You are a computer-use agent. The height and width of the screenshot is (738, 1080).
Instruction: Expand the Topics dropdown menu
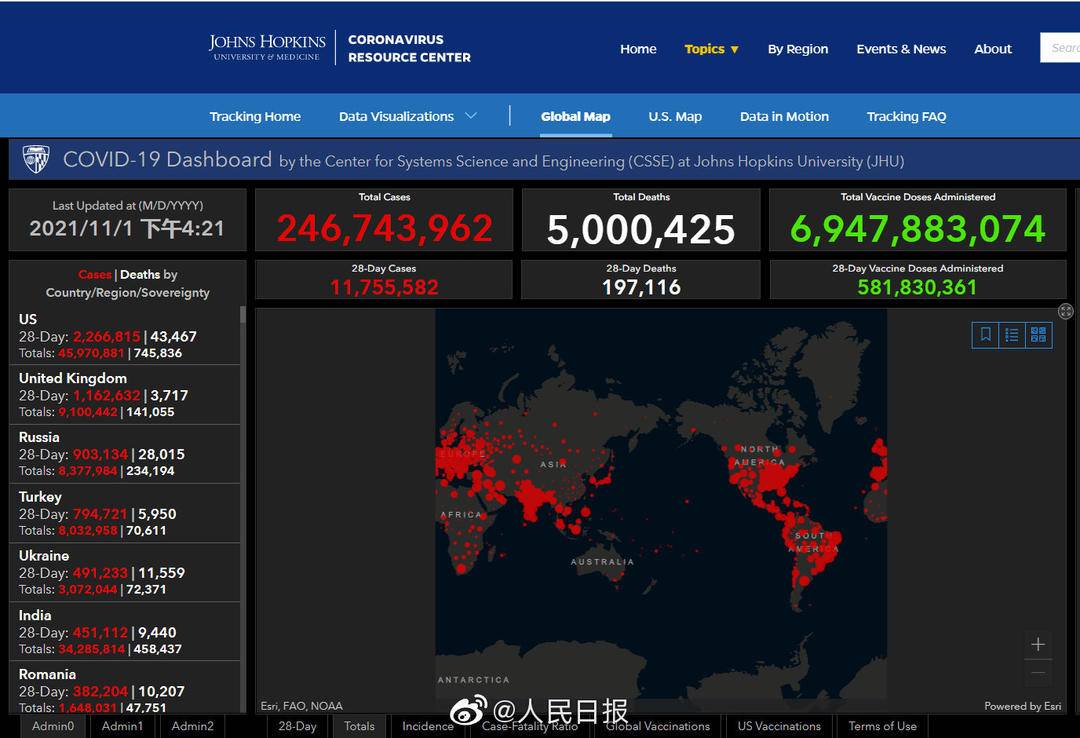711,49
